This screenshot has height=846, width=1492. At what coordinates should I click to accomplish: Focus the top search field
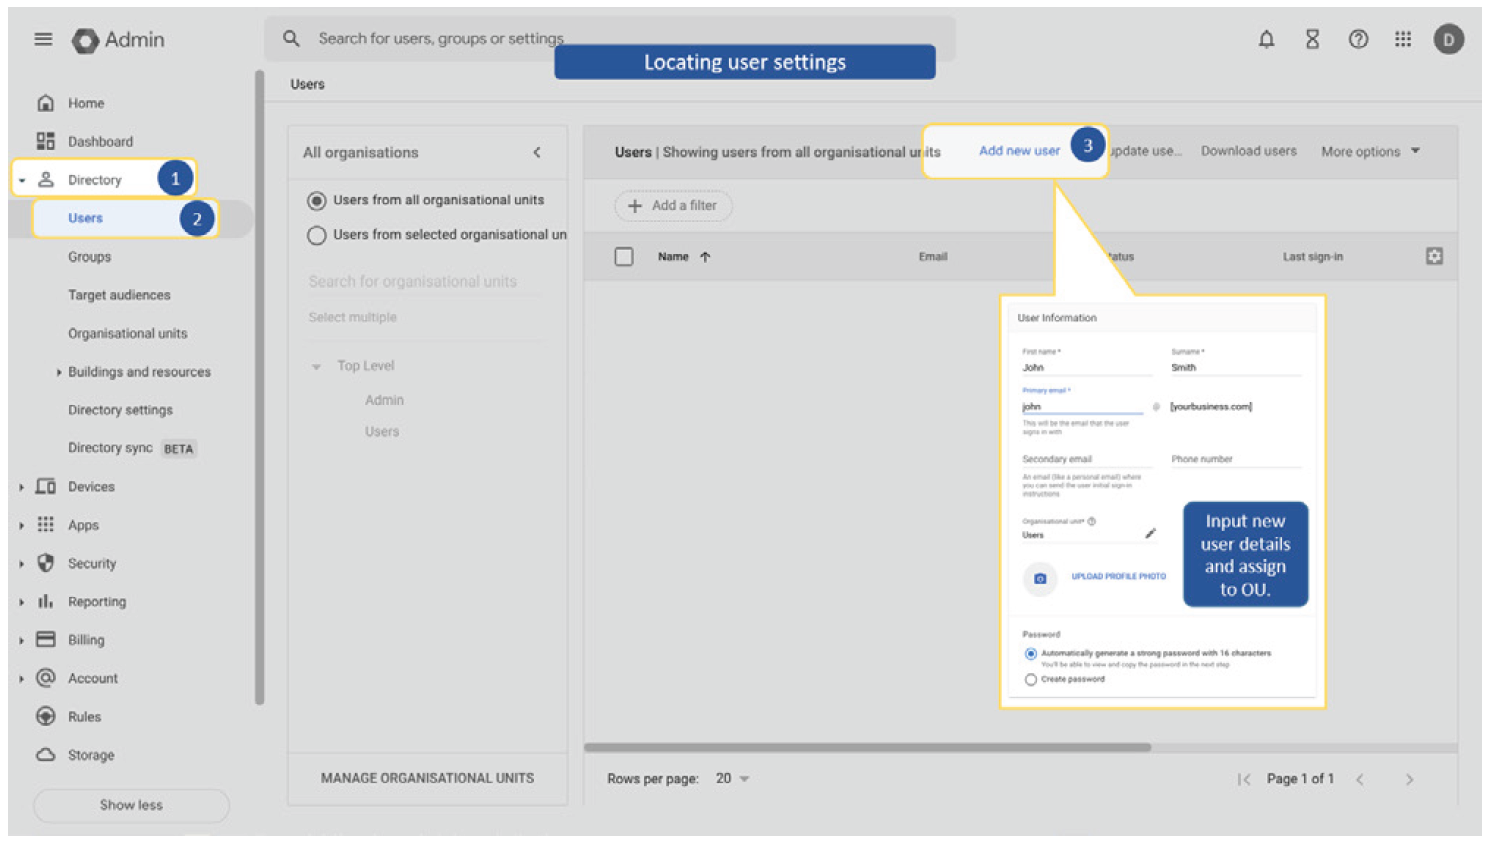point(610,39)
